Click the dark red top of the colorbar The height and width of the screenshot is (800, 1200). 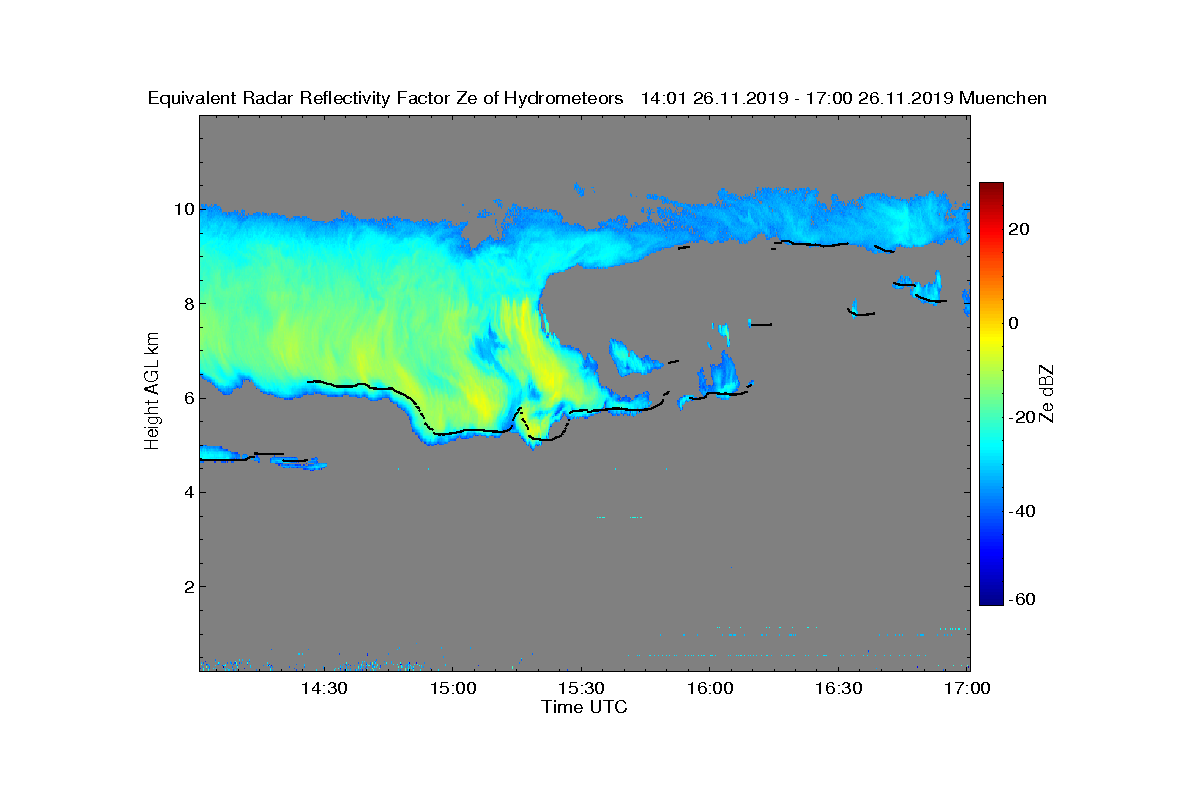coord(991,190)
